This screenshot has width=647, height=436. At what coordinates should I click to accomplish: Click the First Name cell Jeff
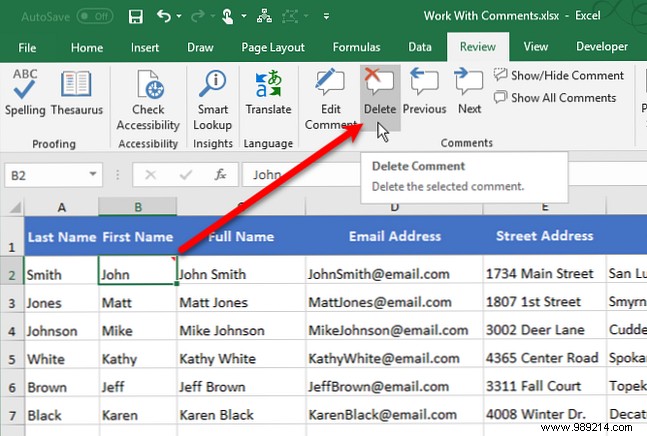(138, 382)
